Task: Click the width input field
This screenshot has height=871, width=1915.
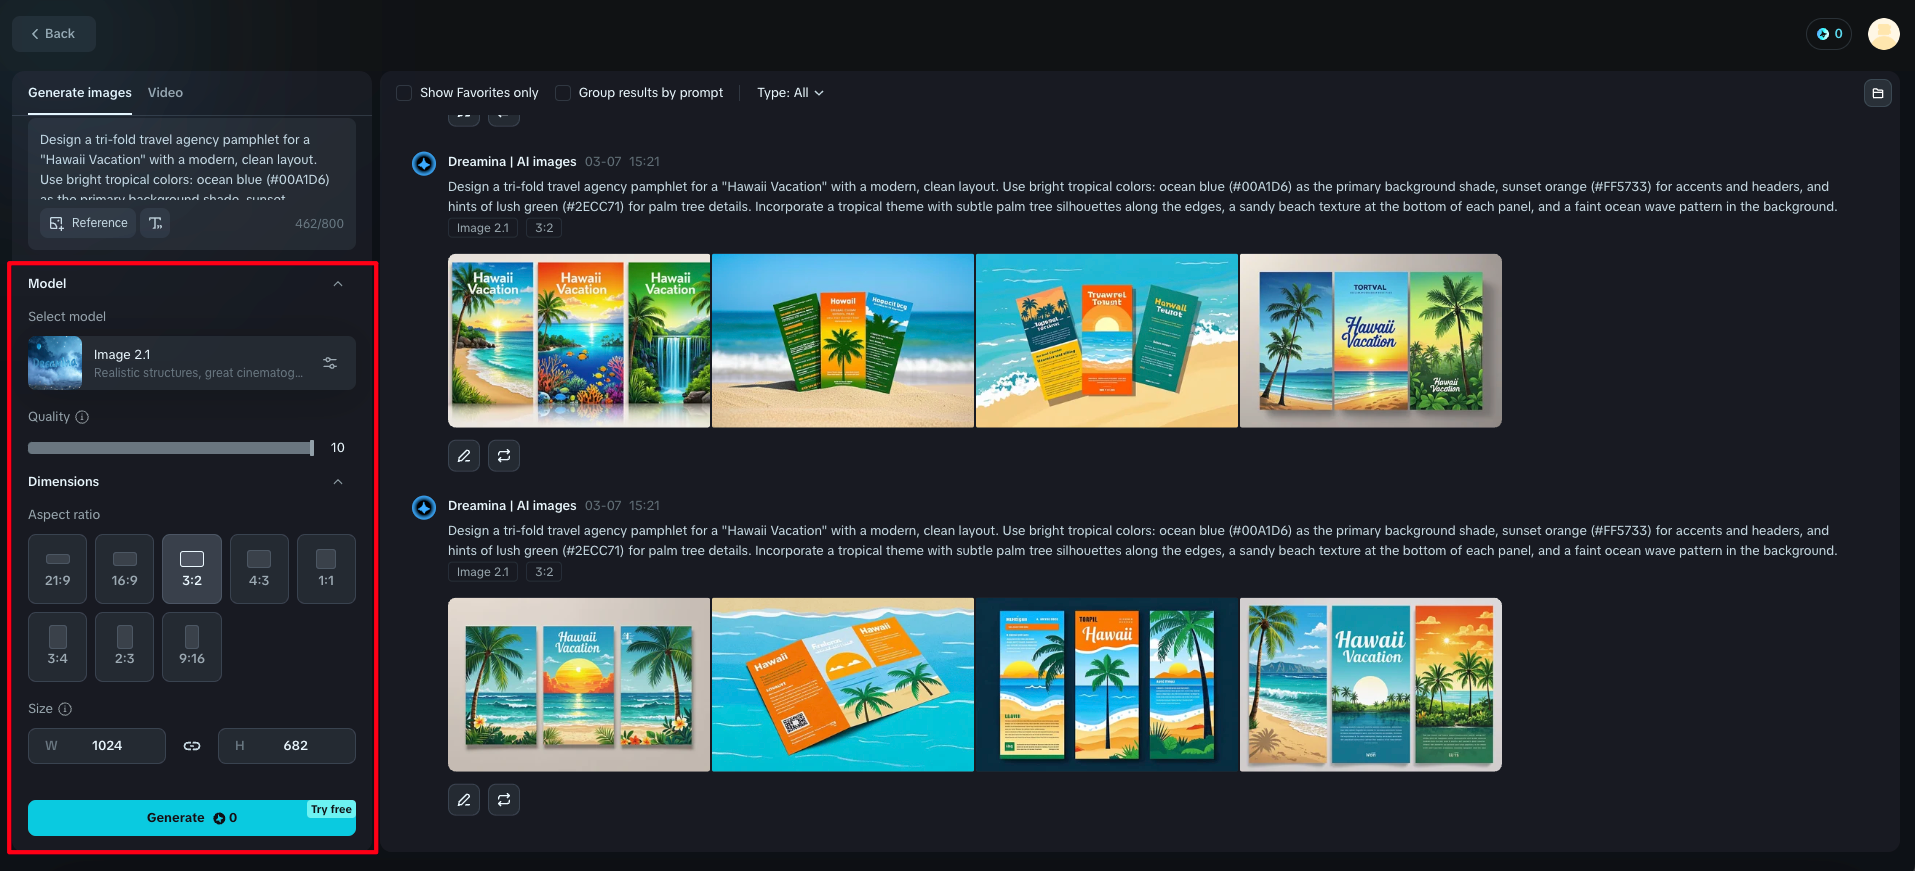Action: 97,746
